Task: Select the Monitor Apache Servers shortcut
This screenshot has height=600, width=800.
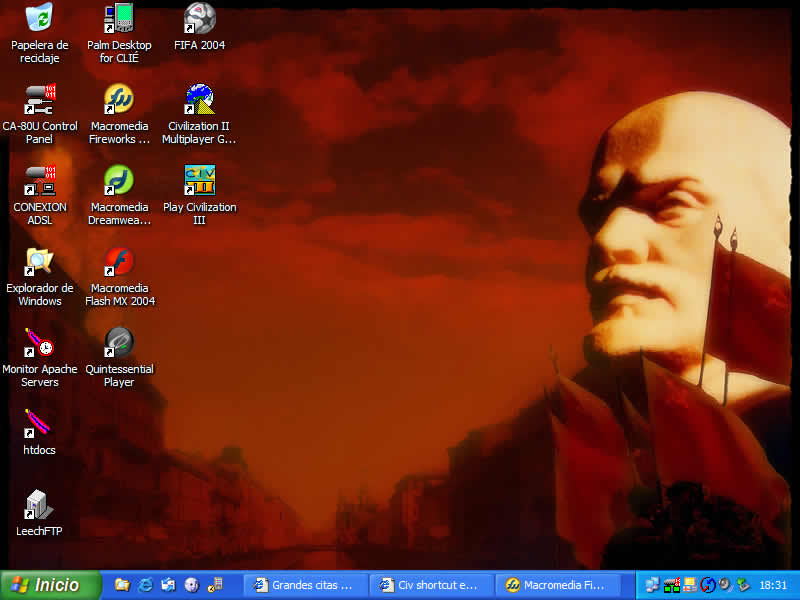Action: click(39, 343)
